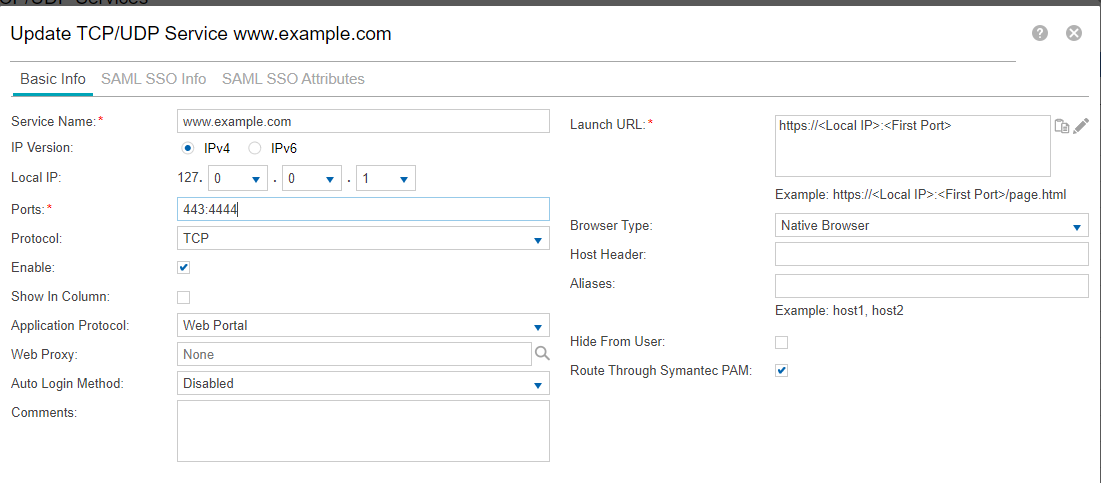Image resolution: width=1101 pixels, height=483 pixels.
Task: Tick the Hide From User checkbox
Action: 782,342
